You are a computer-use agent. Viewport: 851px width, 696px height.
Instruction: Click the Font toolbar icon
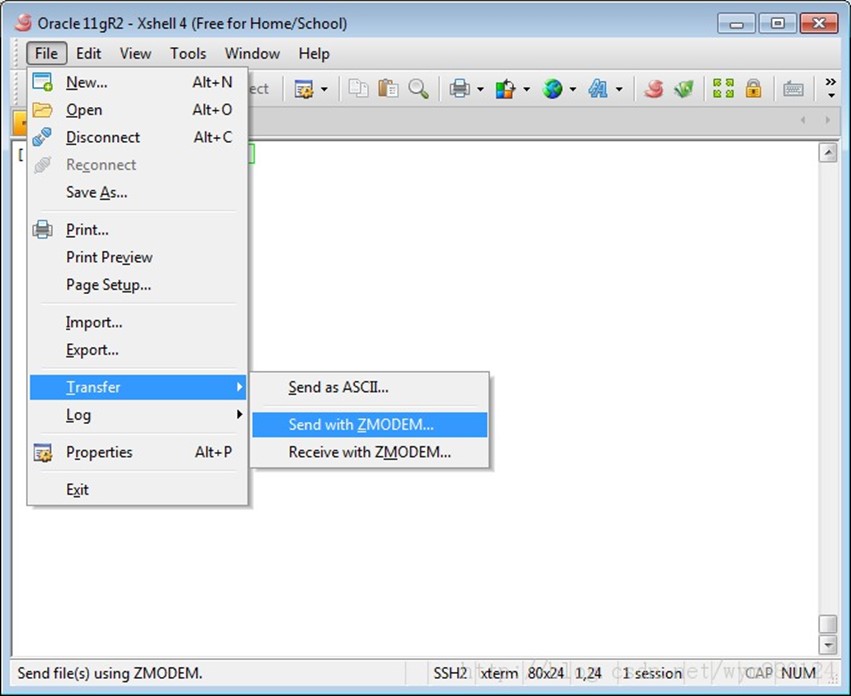pyautogui.click(x=598, y=88)
